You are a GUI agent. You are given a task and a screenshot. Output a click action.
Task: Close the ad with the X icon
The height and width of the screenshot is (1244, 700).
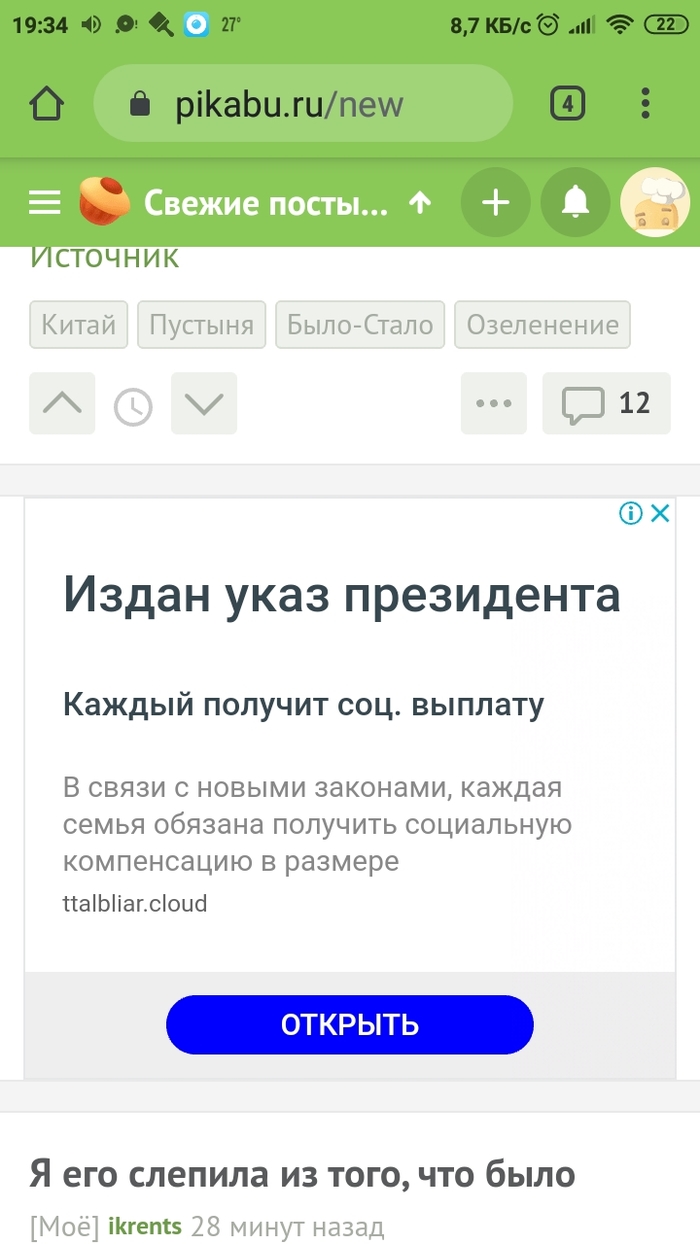660,514
